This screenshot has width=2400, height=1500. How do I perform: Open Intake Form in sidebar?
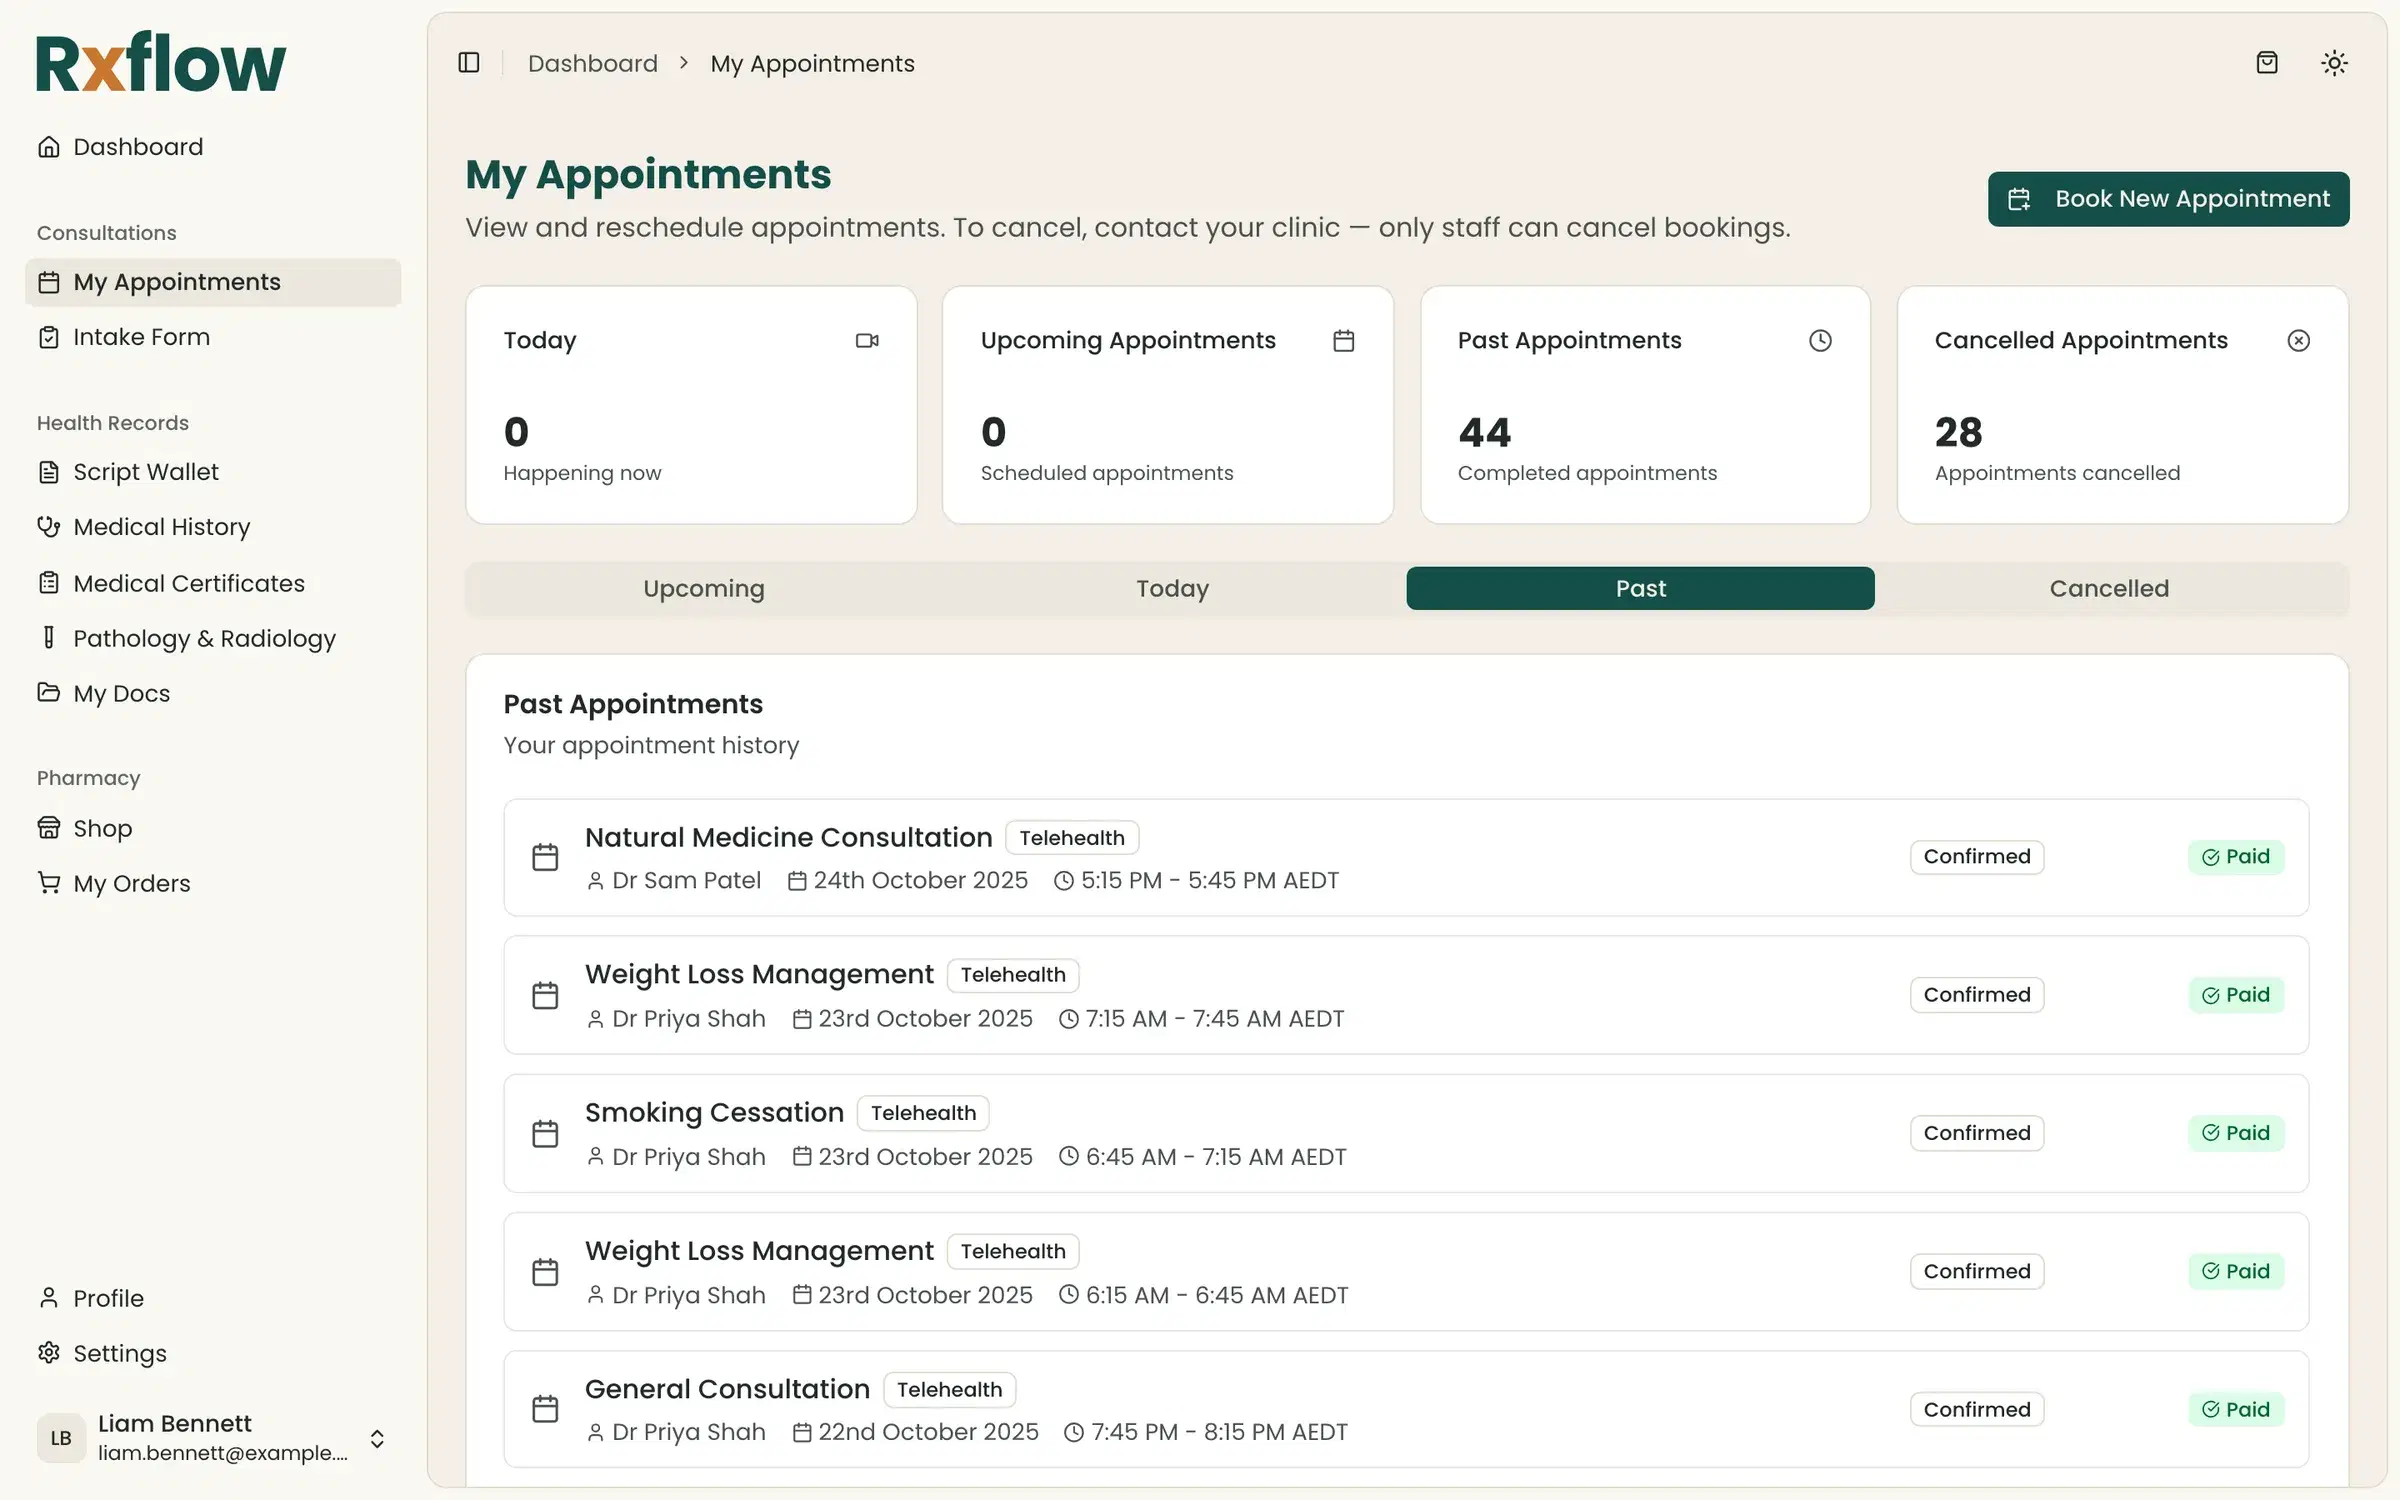coord(213,337)
